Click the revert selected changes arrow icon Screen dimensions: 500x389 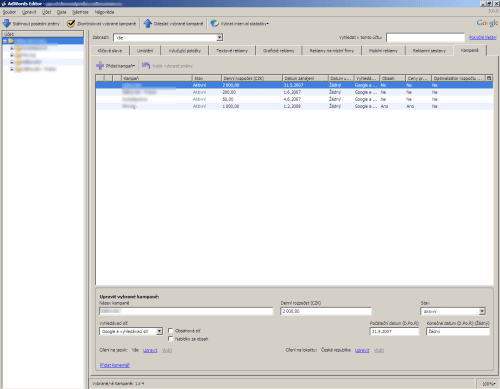pos(146,66)
